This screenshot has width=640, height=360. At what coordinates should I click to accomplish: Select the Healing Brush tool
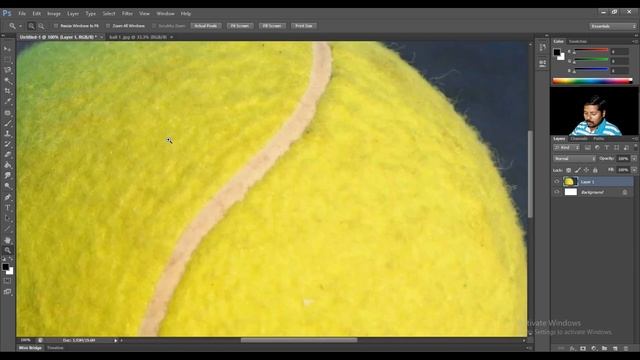pyautogui.click(x=7, y=113)
